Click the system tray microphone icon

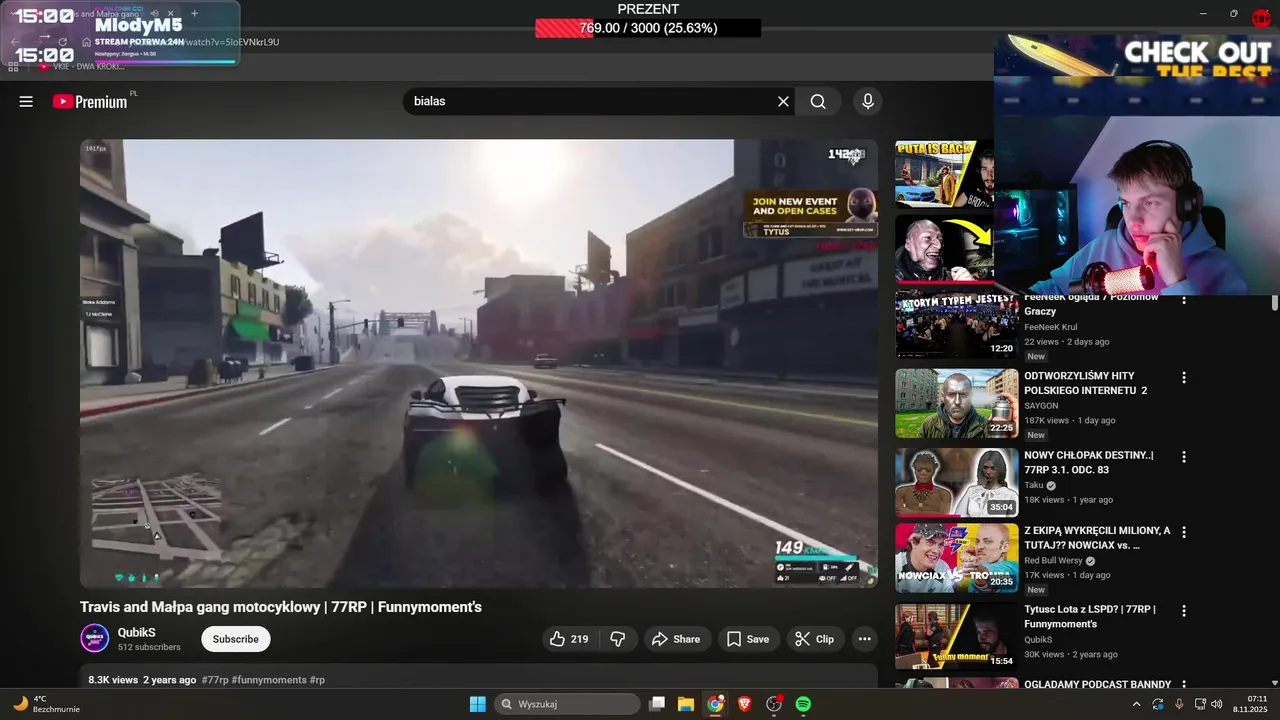tap(1179, 704)
